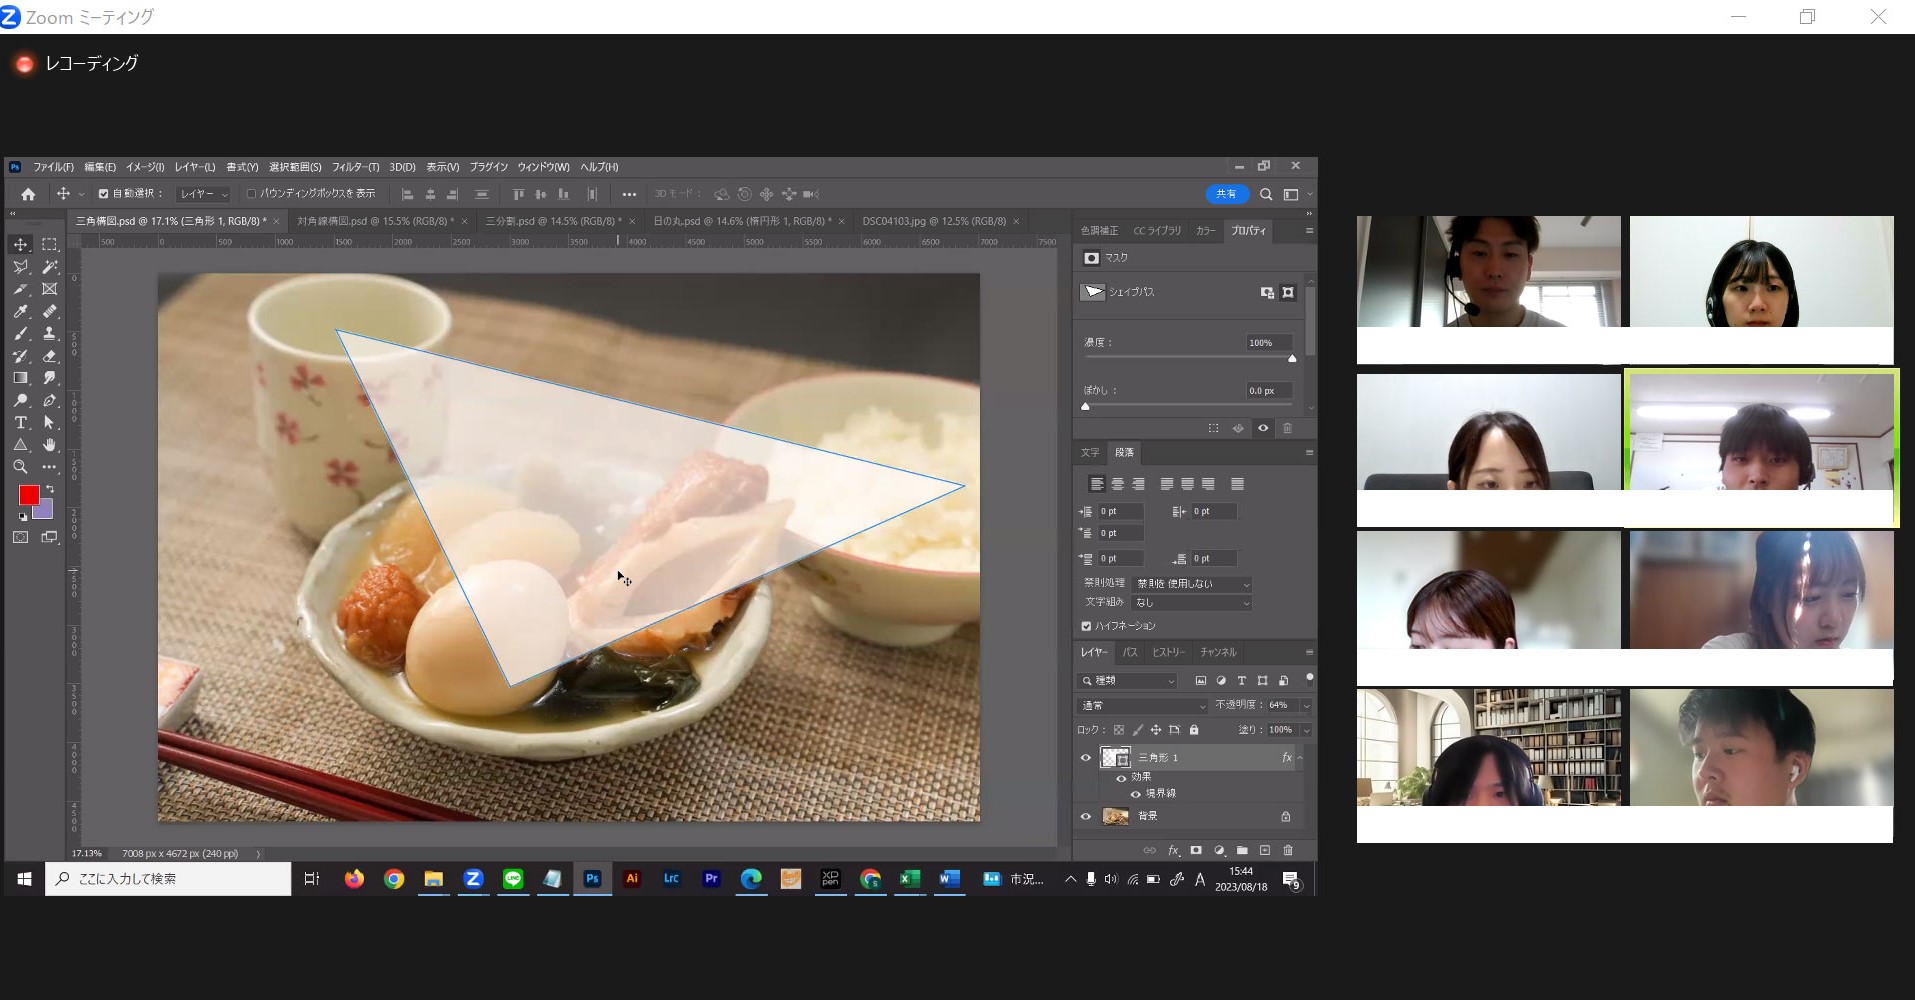Delete the selected layer with trash icon

[x=1288, y=850]
